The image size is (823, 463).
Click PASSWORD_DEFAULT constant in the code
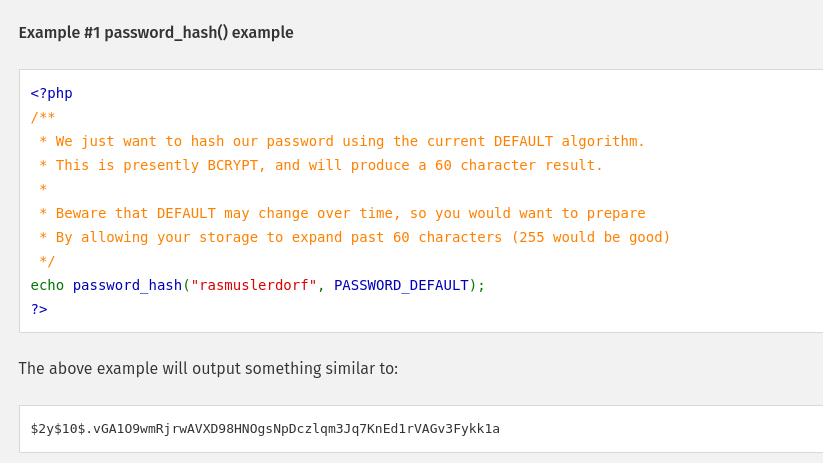[401, 285]
